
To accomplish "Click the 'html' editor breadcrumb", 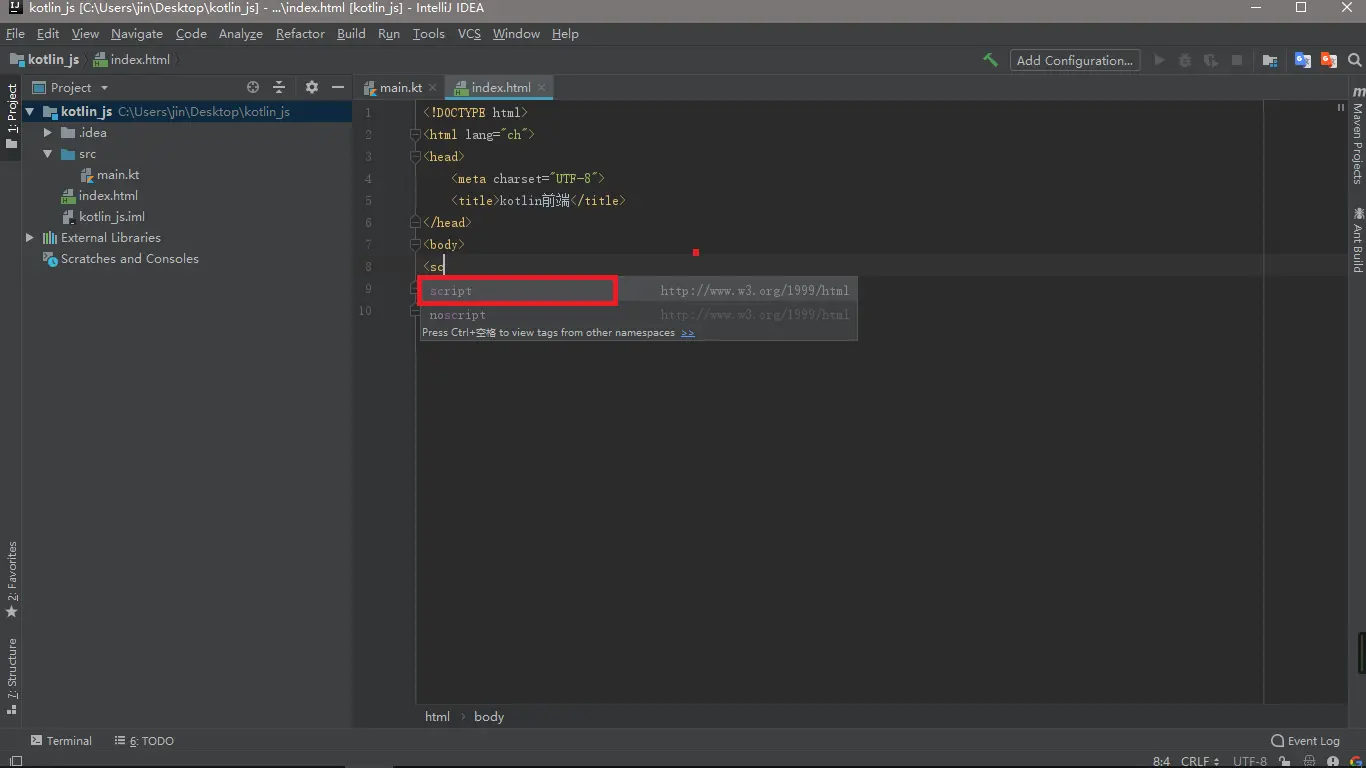I will point(437,717).
